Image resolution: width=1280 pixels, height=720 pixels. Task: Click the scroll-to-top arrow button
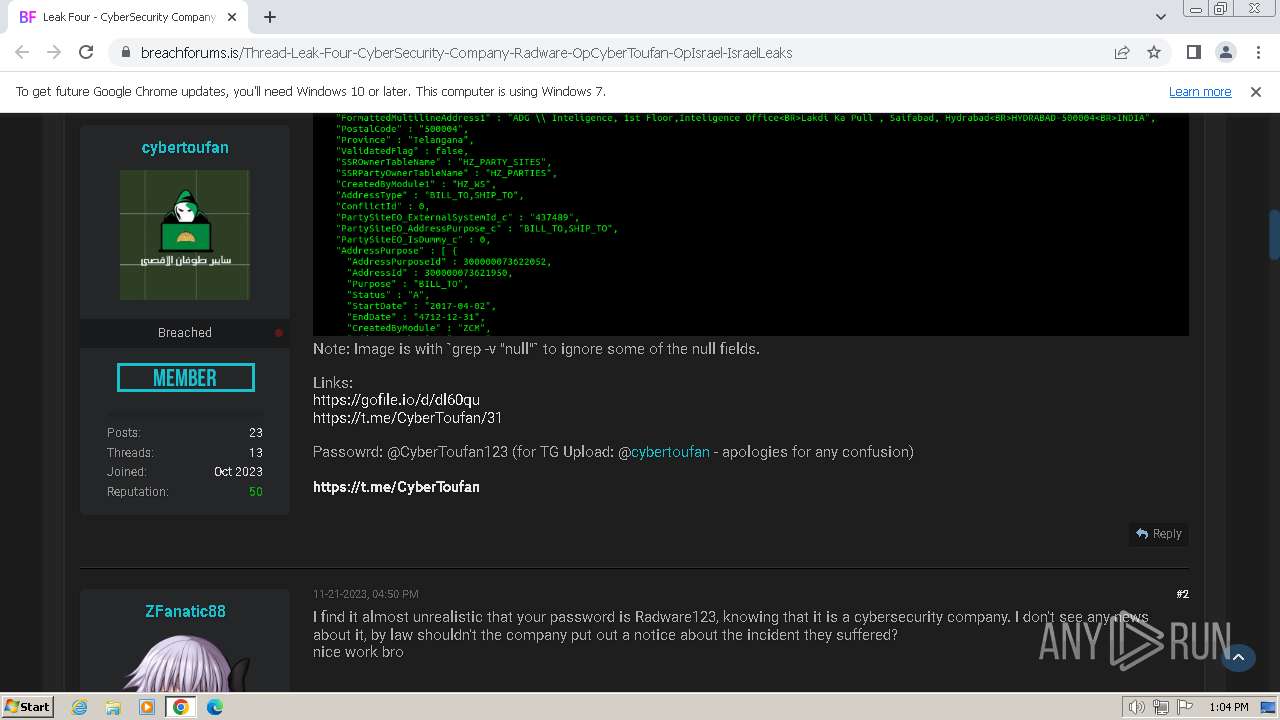(x=1238, y=657)
